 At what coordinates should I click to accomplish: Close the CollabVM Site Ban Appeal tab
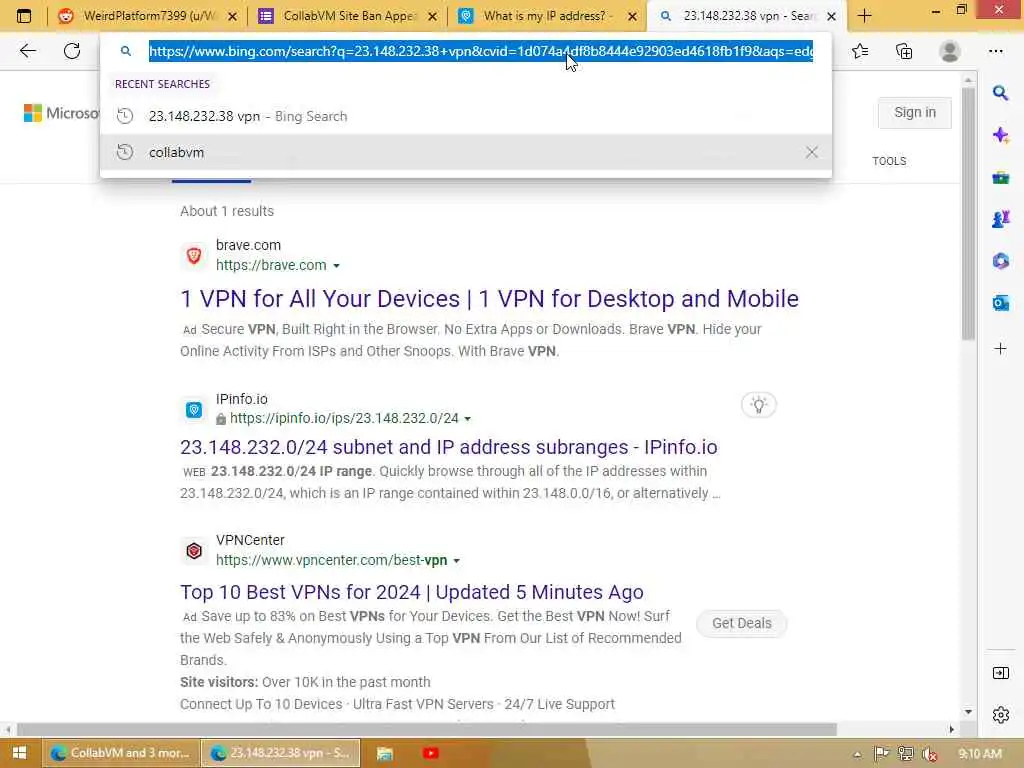(432, 16)
